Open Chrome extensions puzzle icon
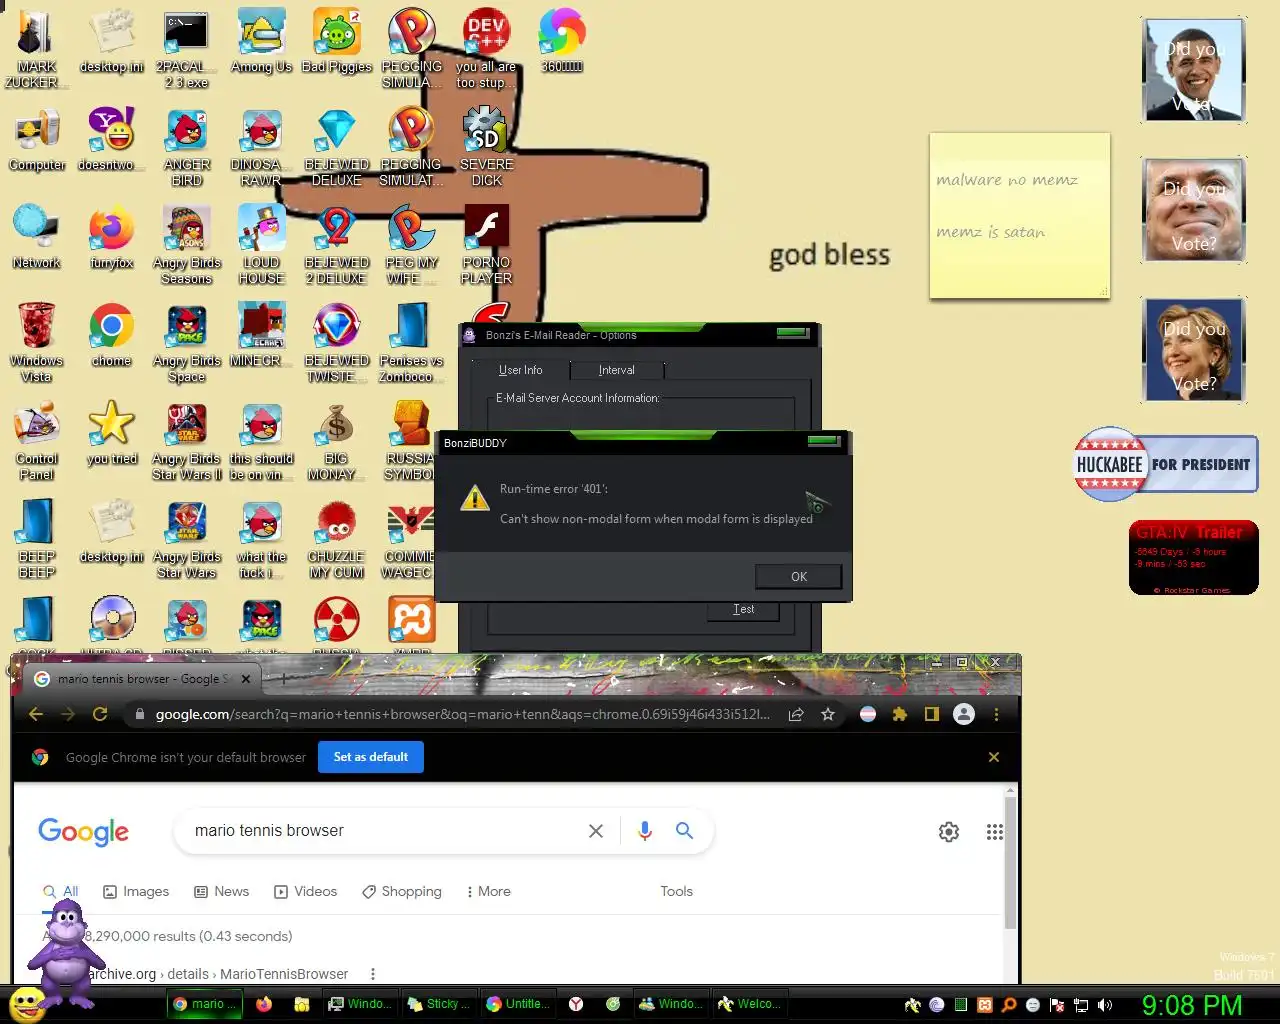The image size is (1280, 1024). 900,714
